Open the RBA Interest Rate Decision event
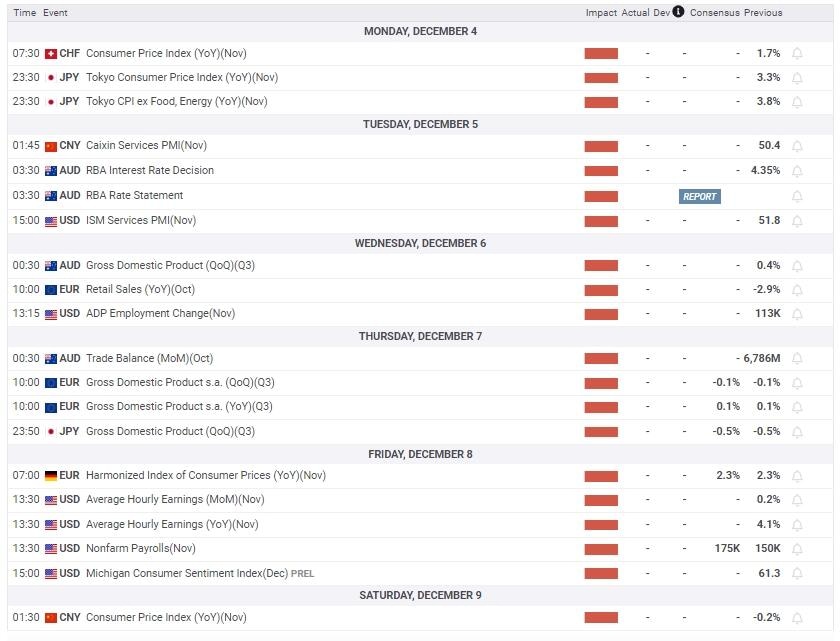 150,170
